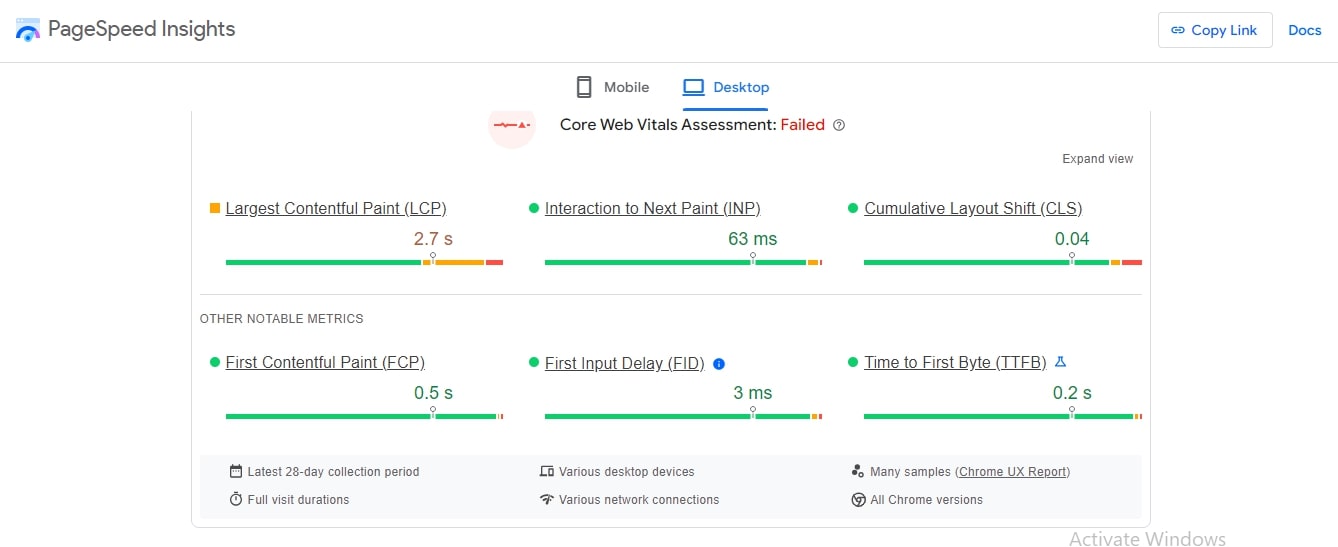Click the Copy Link button
The height and width of the screenshot is (547, 1338).
click(x=1215, y=30)
